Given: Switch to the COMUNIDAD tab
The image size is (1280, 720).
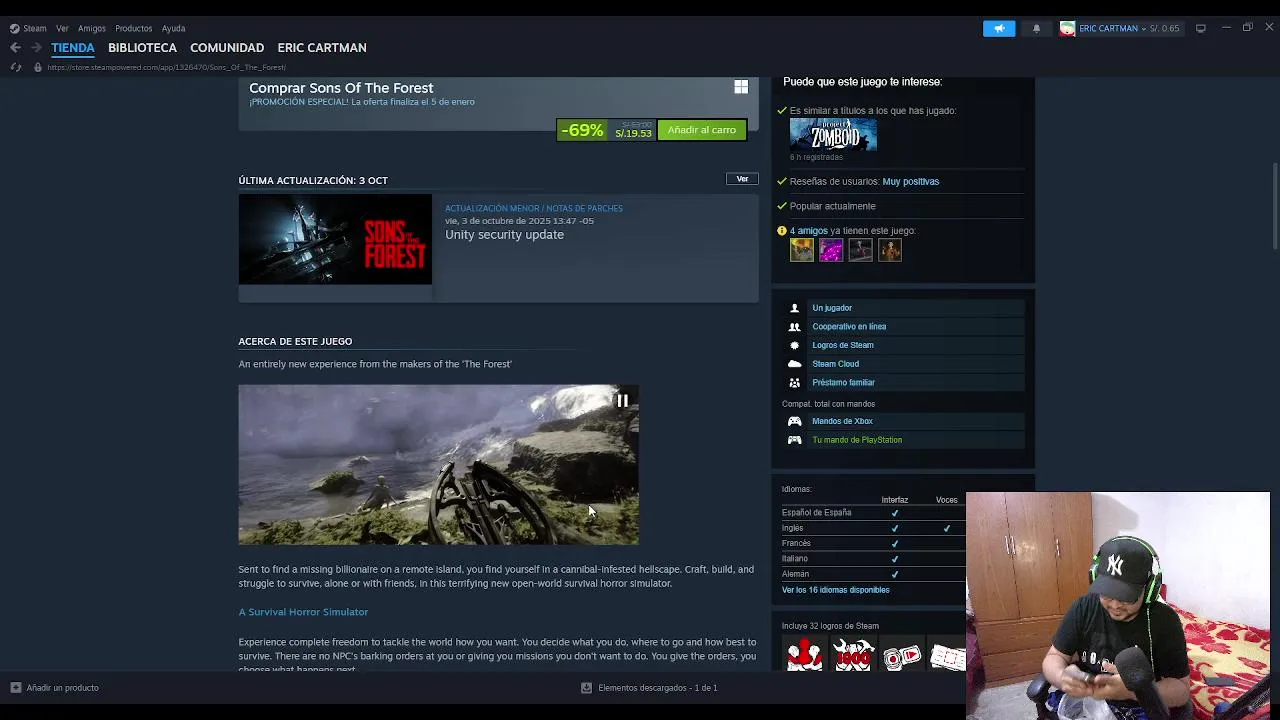Looking at the screenshot, I should point(227,47).
